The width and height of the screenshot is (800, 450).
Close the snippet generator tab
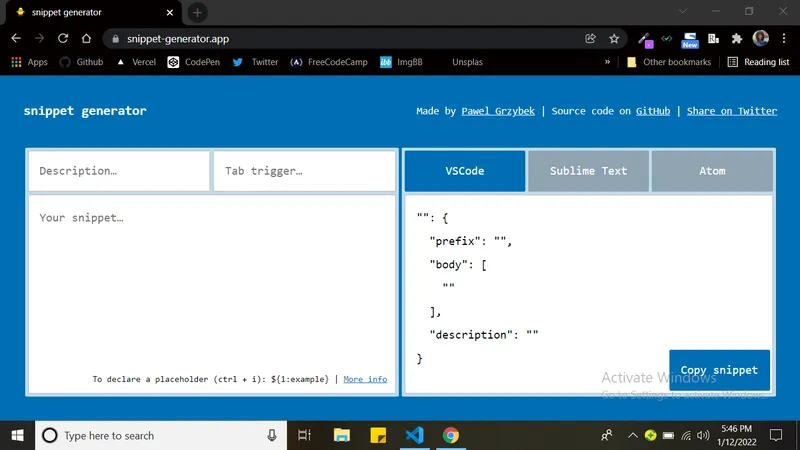pyautogui.click(x=170, y=12)
